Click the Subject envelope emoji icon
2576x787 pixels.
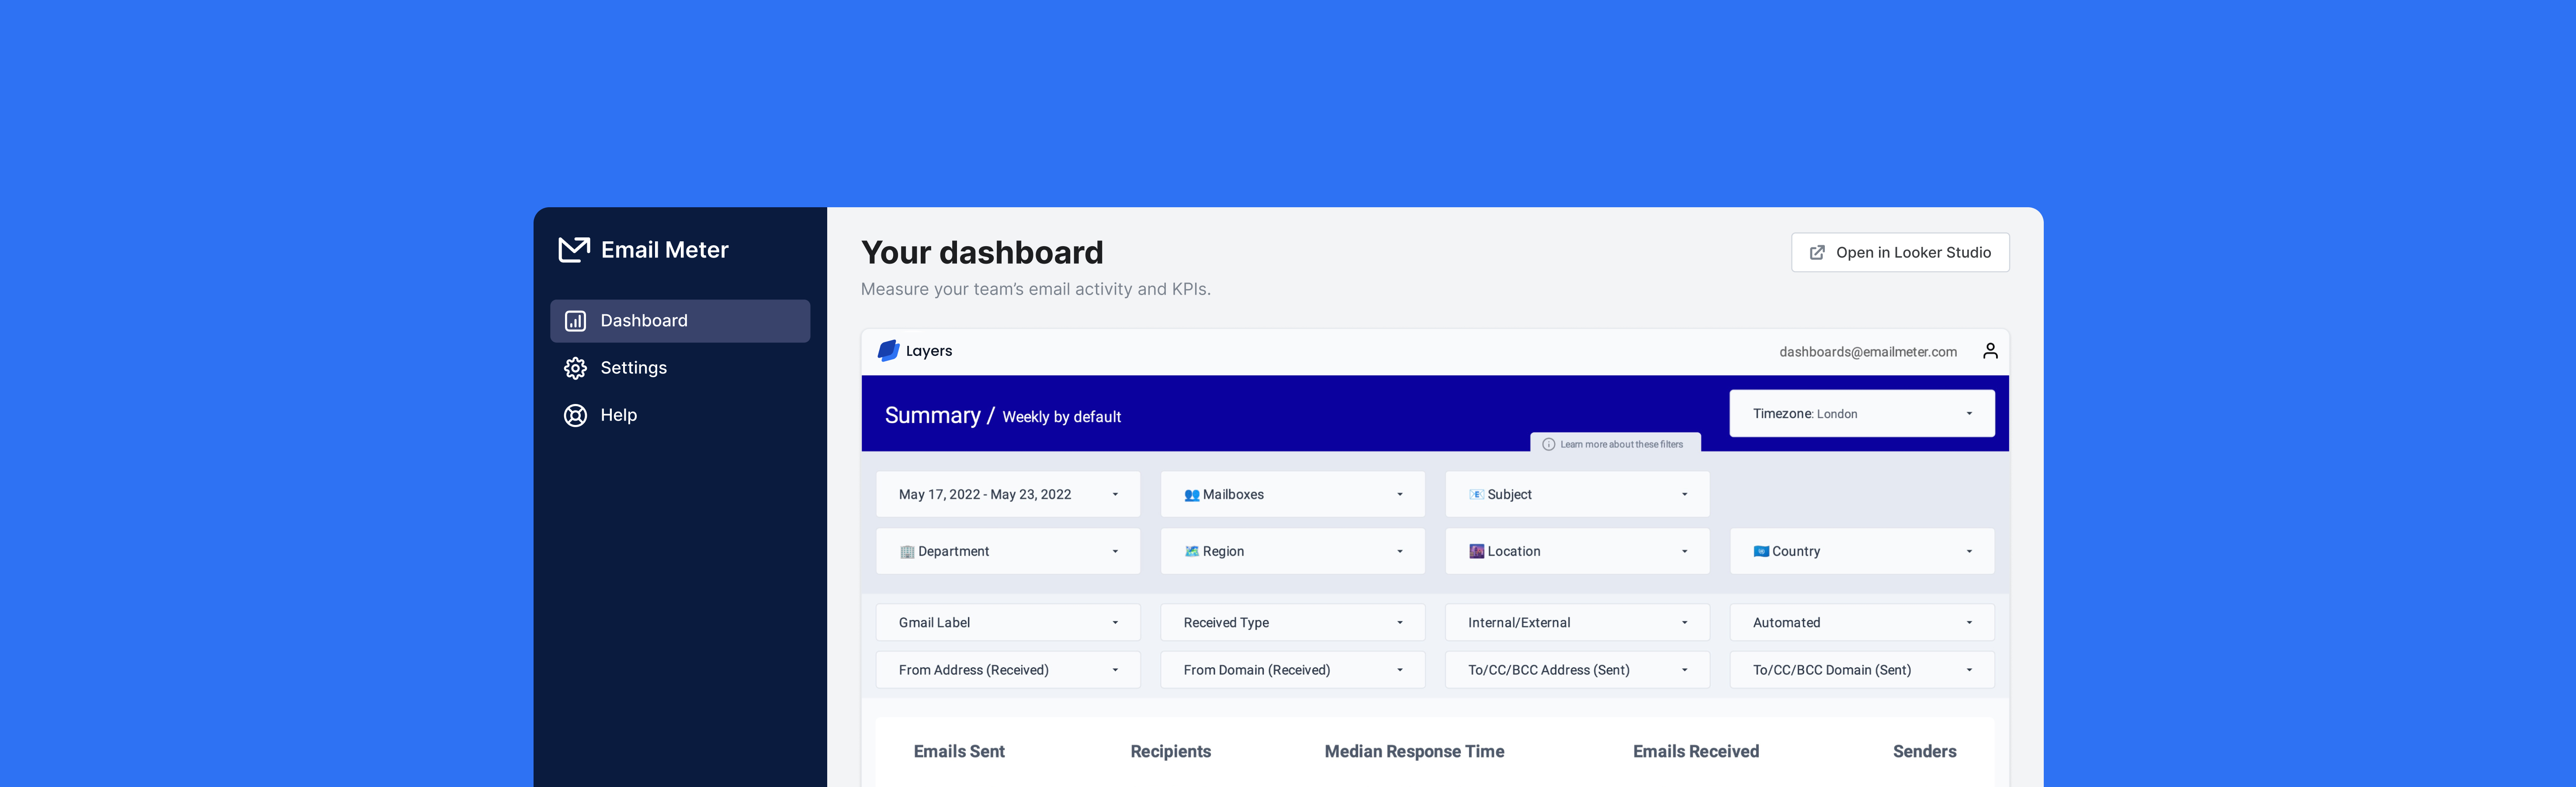1476,495
